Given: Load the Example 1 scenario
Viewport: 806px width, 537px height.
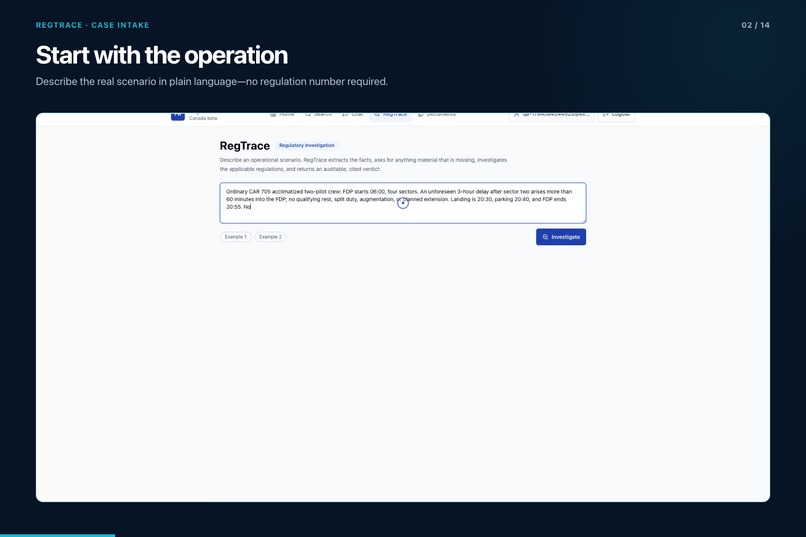Looking at the screenshot, I should tap(235, 237).
